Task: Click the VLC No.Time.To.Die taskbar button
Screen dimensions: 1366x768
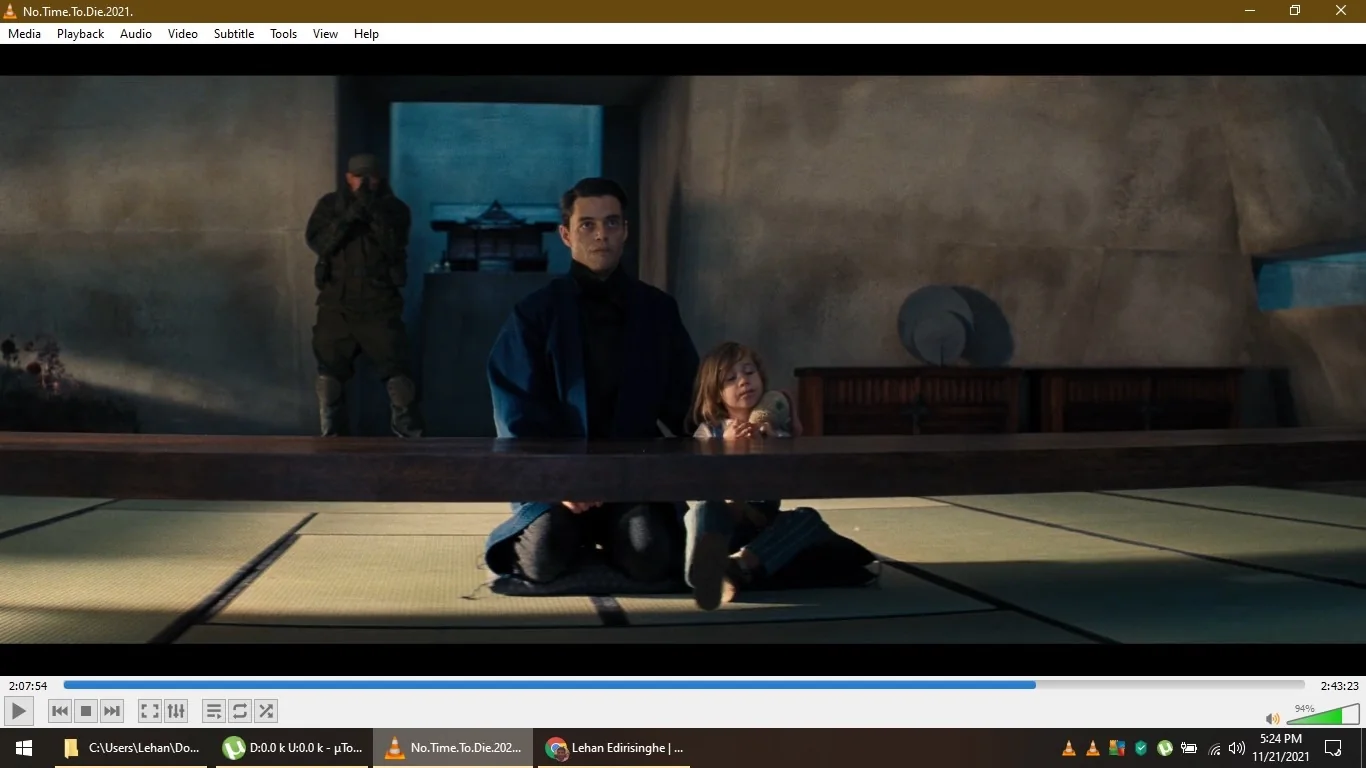Action: (x=454, y=748)
